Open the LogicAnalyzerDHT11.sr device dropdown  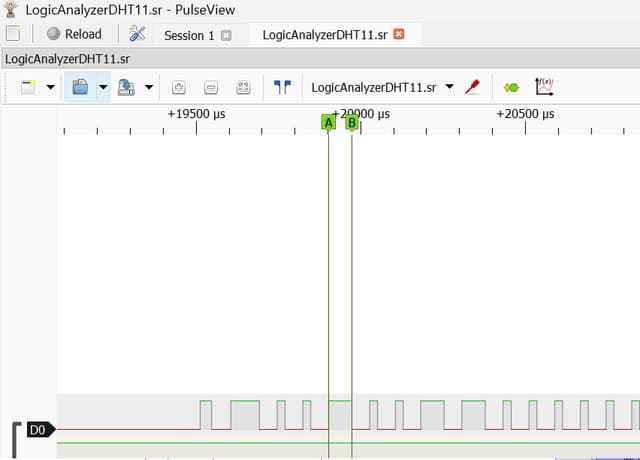click(382, 87)
